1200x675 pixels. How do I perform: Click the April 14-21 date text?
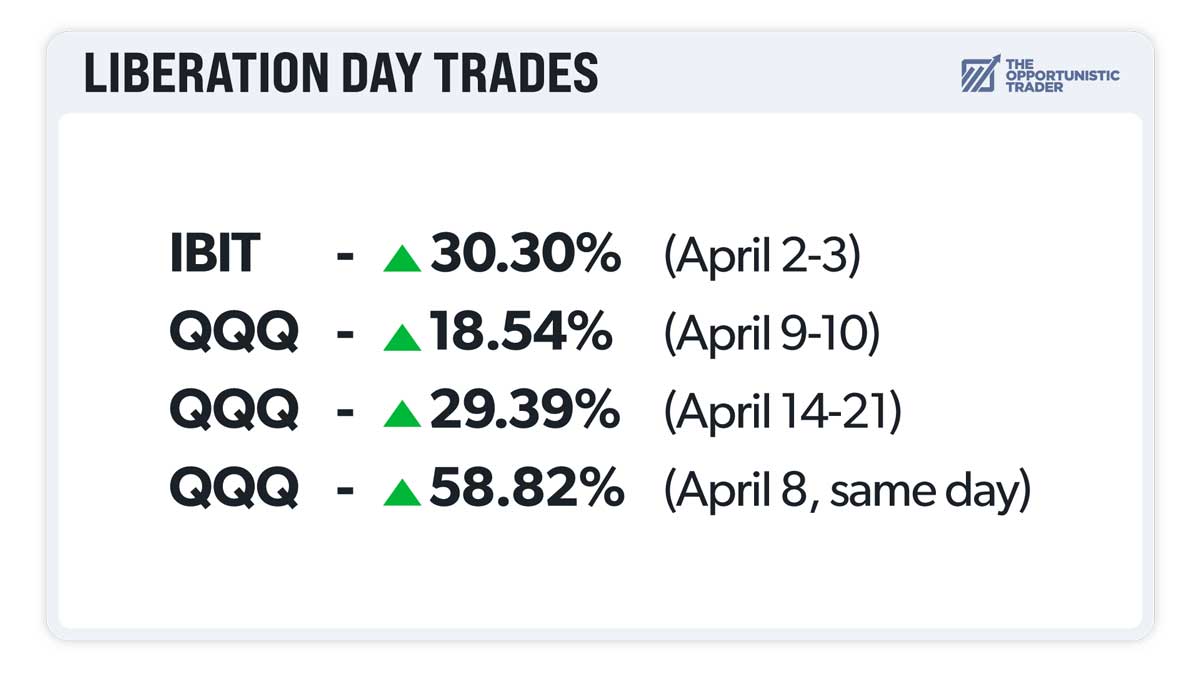tap(782, 412)
